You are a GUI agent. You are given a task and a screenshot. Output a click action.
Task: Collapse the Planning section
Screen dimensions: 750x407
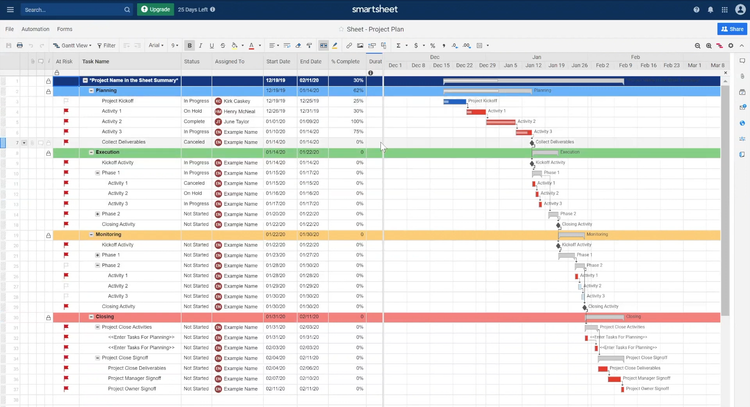click(91, 90)
